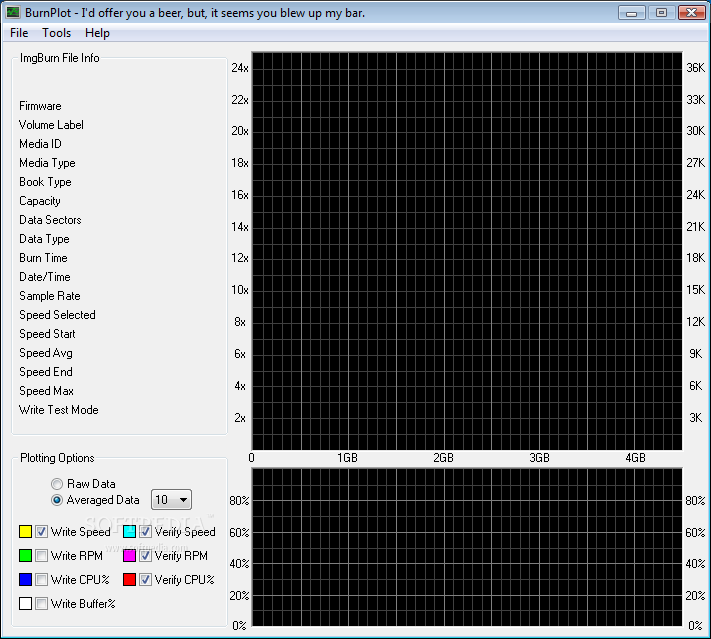711x639 pixels.
Task: Enable the Write RPM checkbox
Action: (41, 556)
